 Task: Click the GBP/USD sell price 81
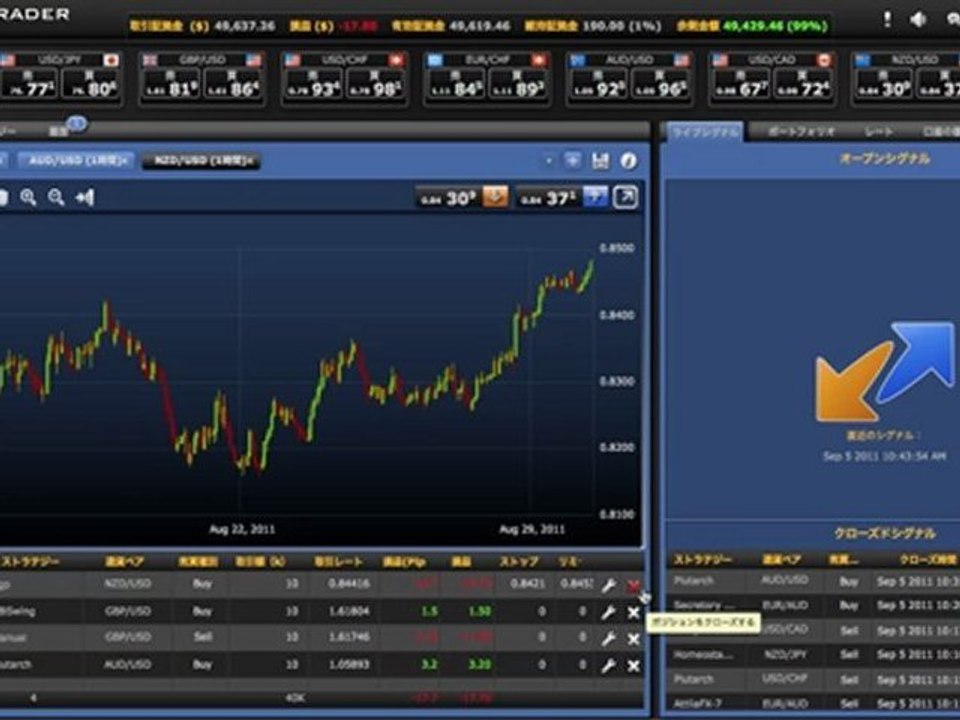coord(171,84)
